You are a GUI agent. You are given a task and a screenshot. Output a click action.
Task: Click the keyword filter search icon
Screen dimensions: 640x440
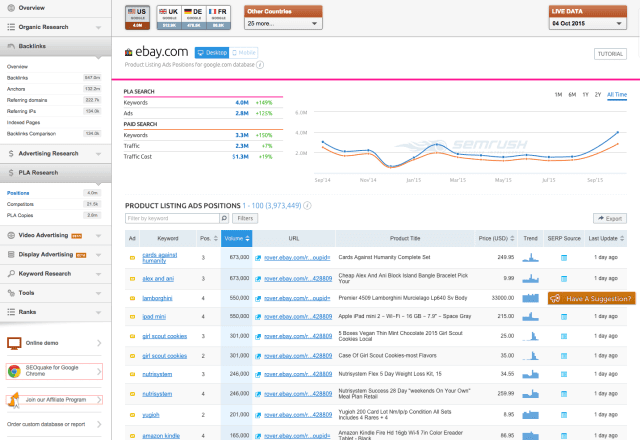point(224,218)
